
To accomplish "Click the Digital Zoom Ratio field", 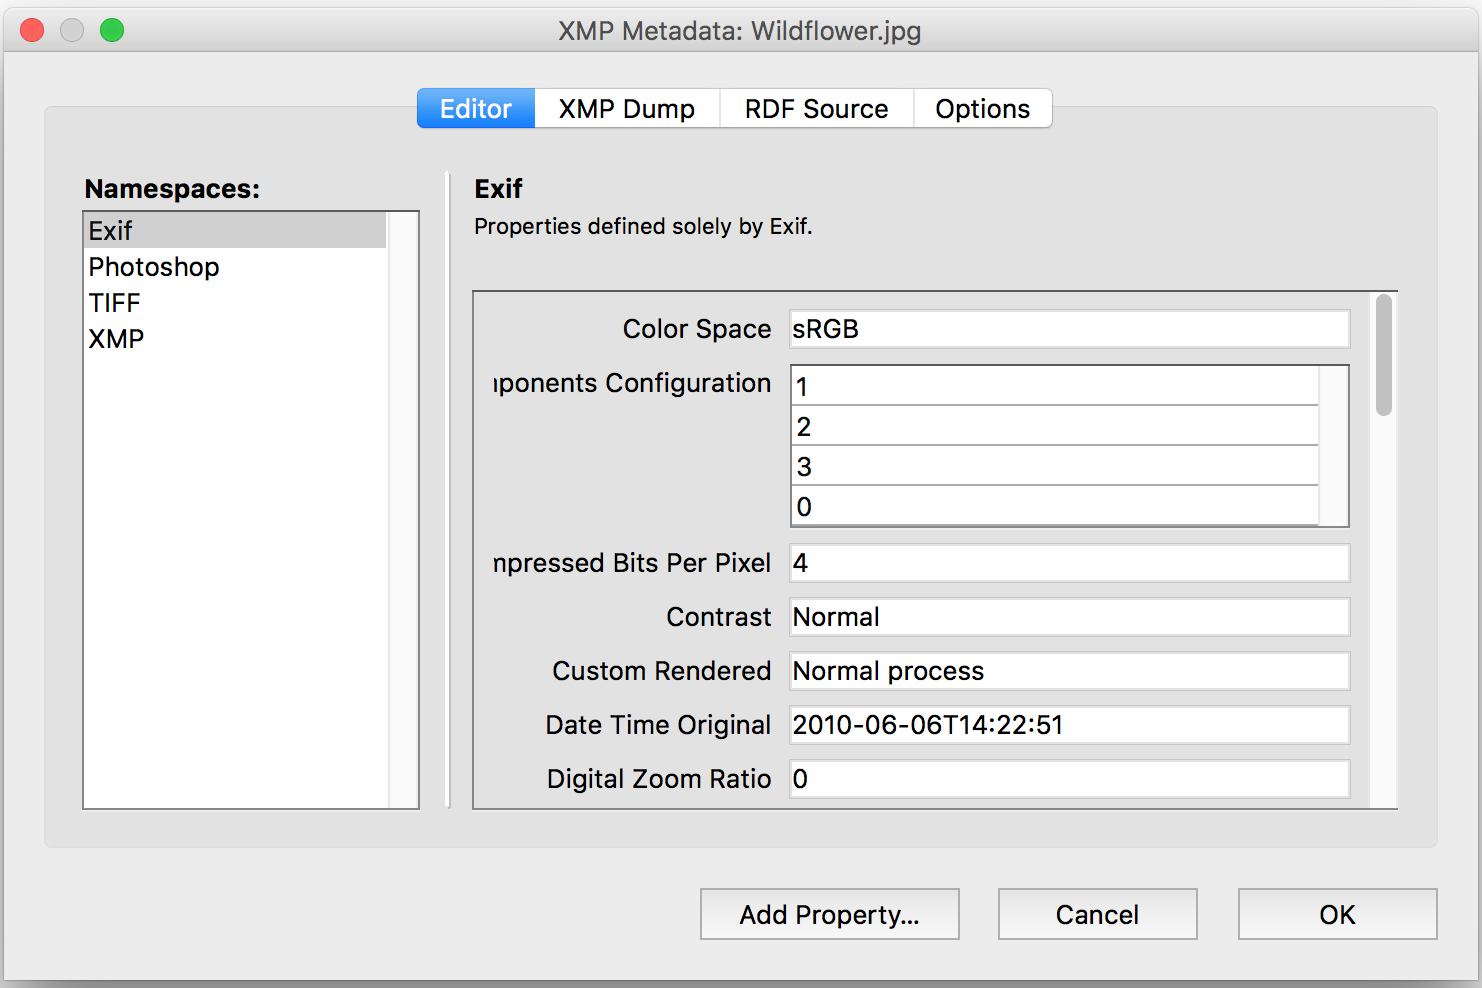I will [1070, 779].
